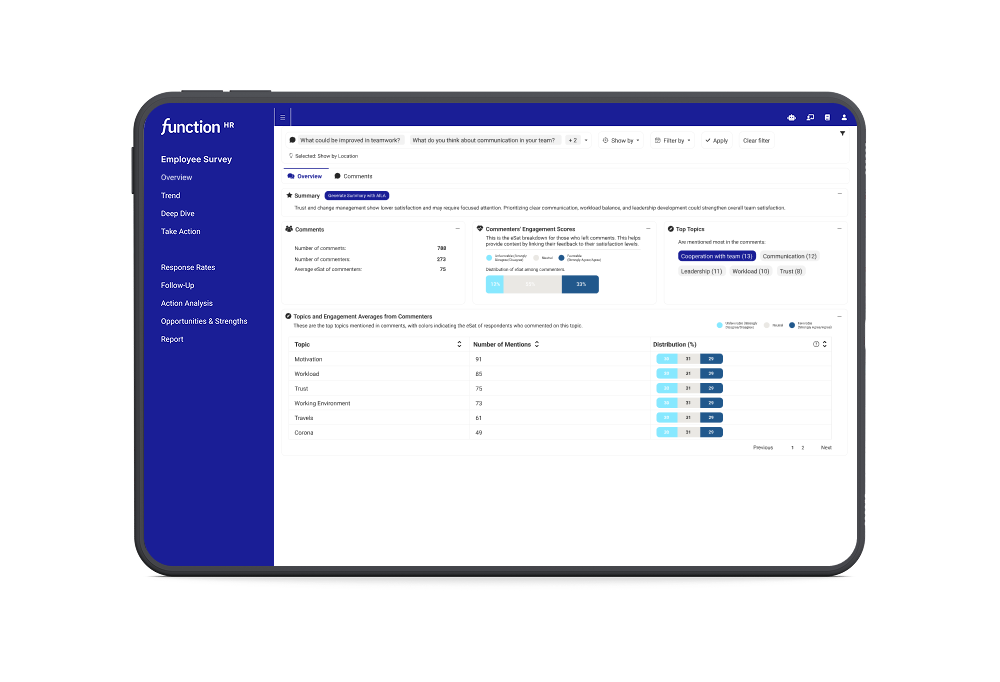Click the Apply button
The width and height of the screenshot is (1000, 682).
tap(717, 140)
